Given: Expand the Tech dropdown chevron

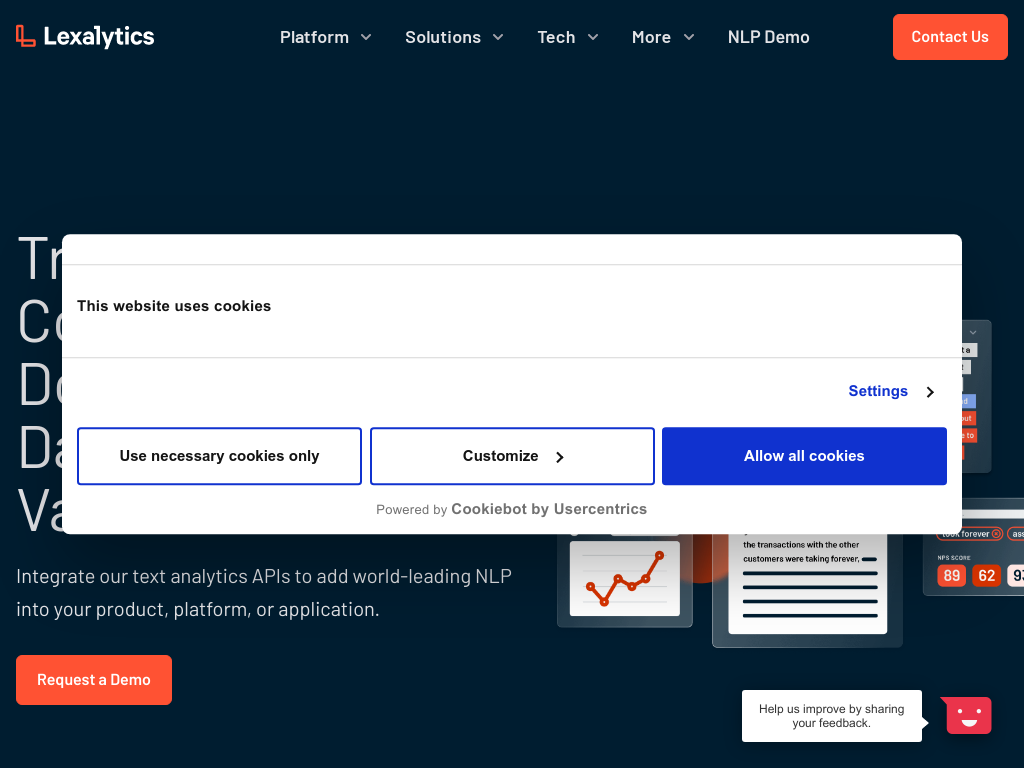Looking at the screenshot, I should tap(593, 37).
